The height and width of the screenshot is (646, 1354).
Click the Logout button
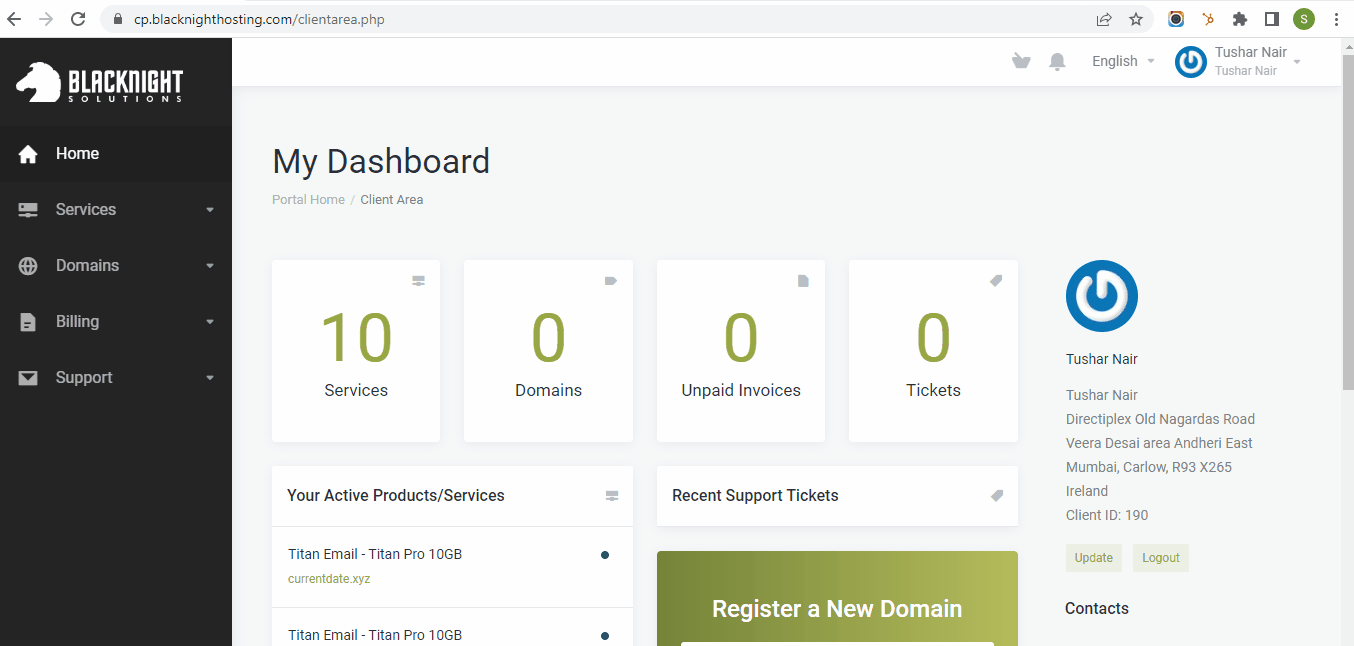pos(1161,558)
